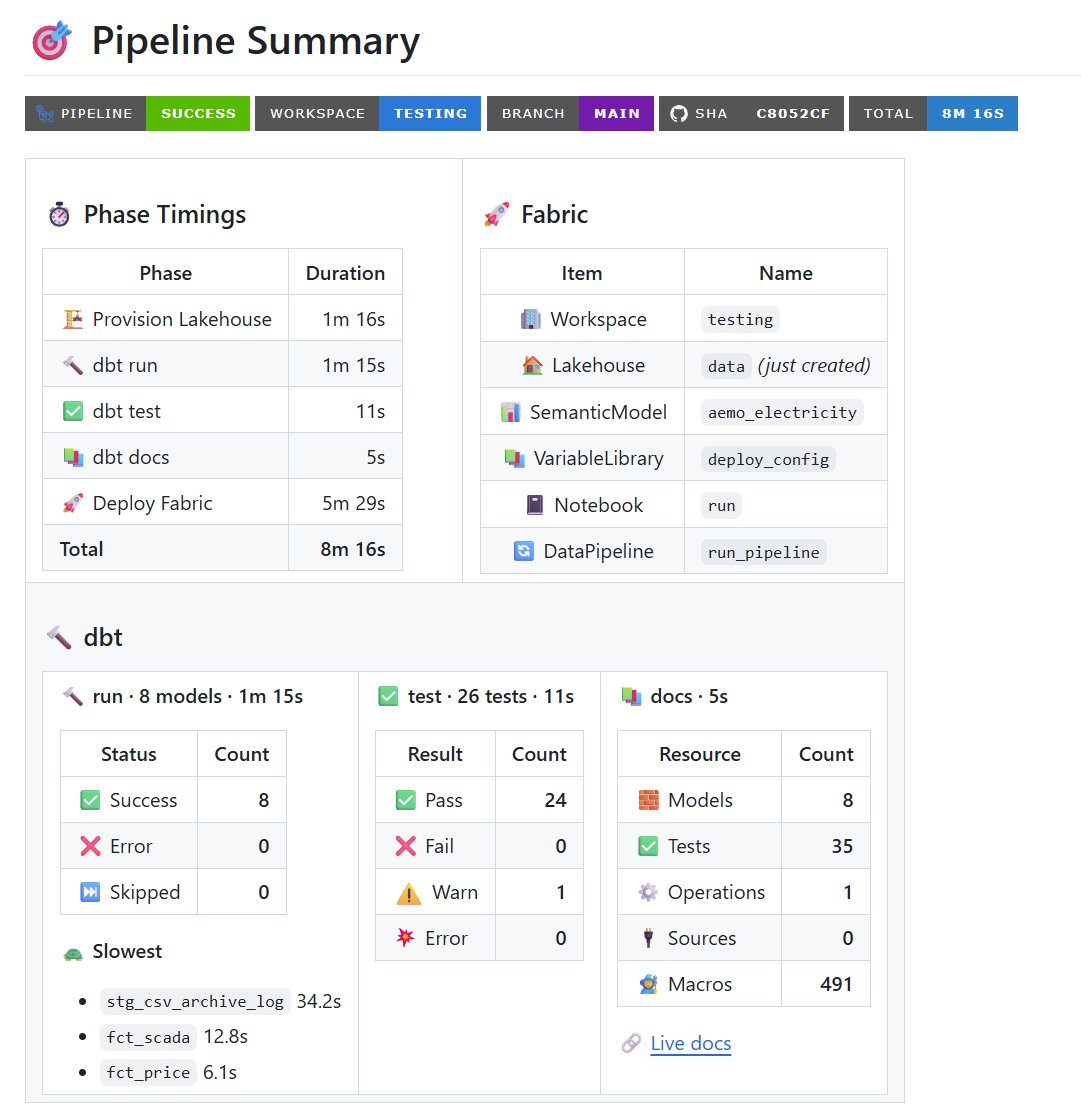The height and width of the screenshot is (1120, 1081).
Task: Click the mage icon beside Macros
Action: coord(648,984)
